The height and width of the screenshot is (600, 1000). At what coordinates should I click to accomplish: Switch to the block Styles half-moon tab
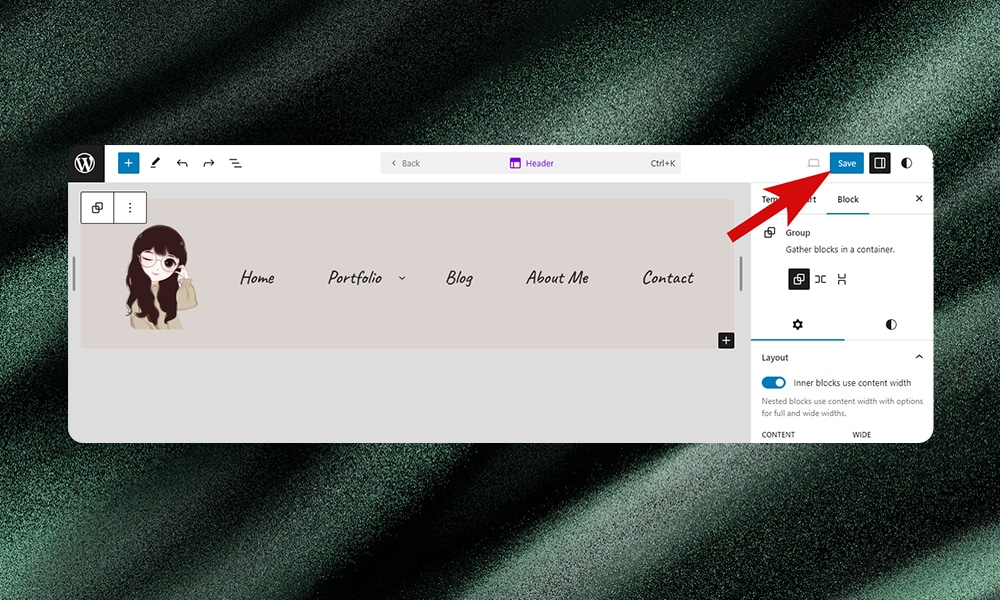[891, 324]
